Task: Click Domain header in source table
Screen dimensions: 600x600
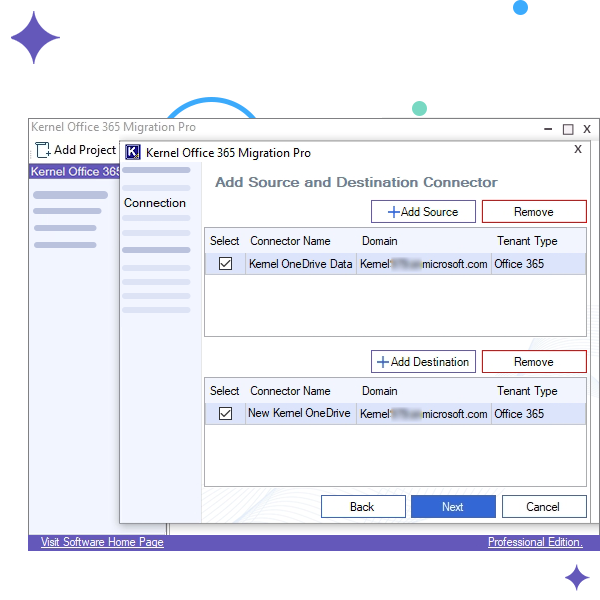Action: pos(380,241)
